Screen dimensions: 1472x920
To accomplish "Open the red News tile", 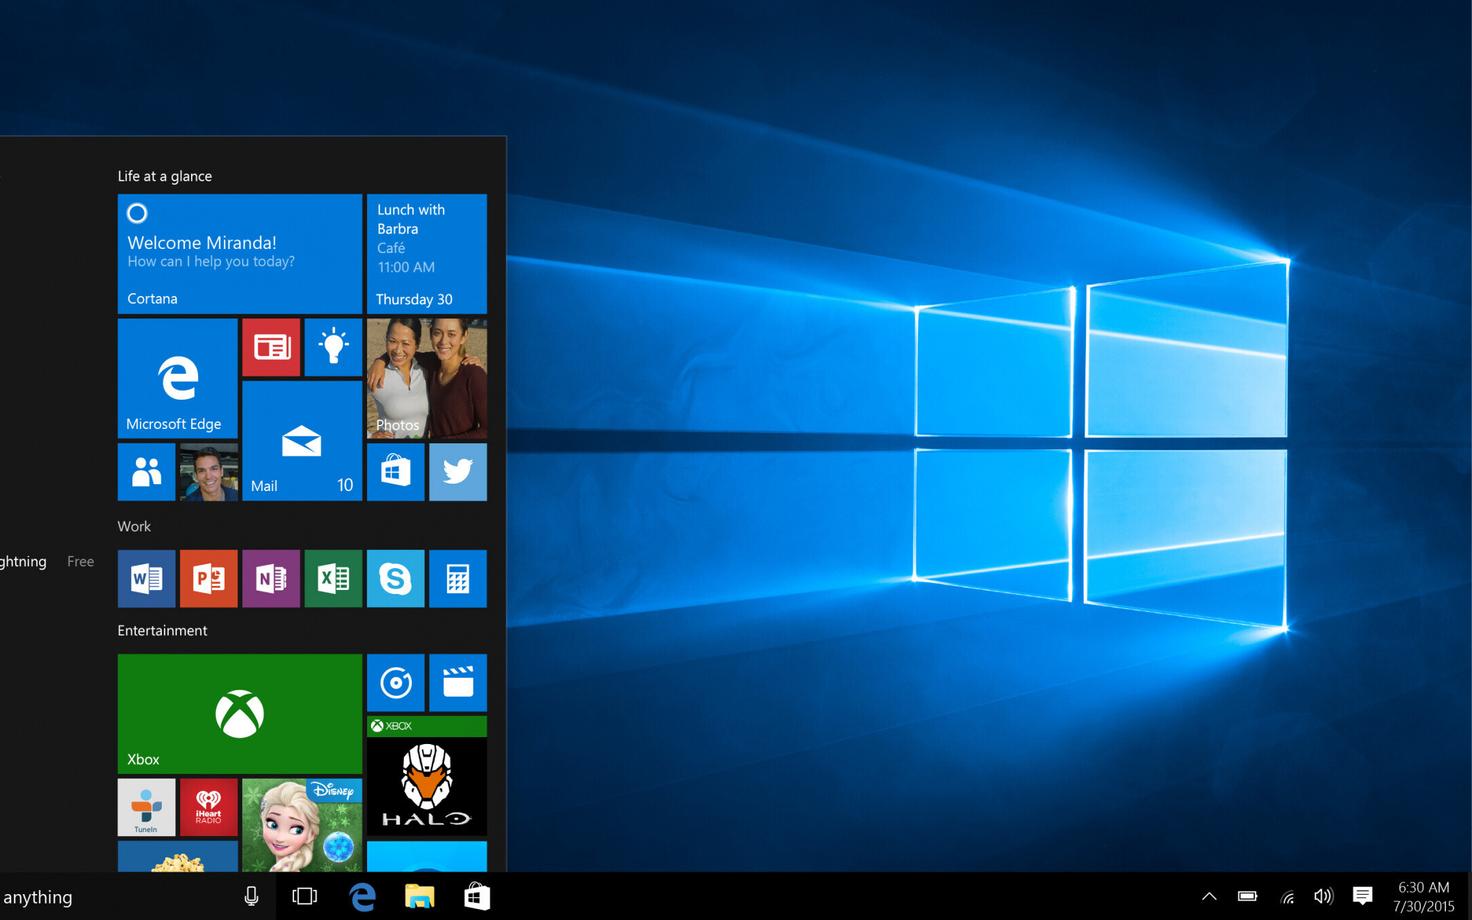I will point(271,347).
